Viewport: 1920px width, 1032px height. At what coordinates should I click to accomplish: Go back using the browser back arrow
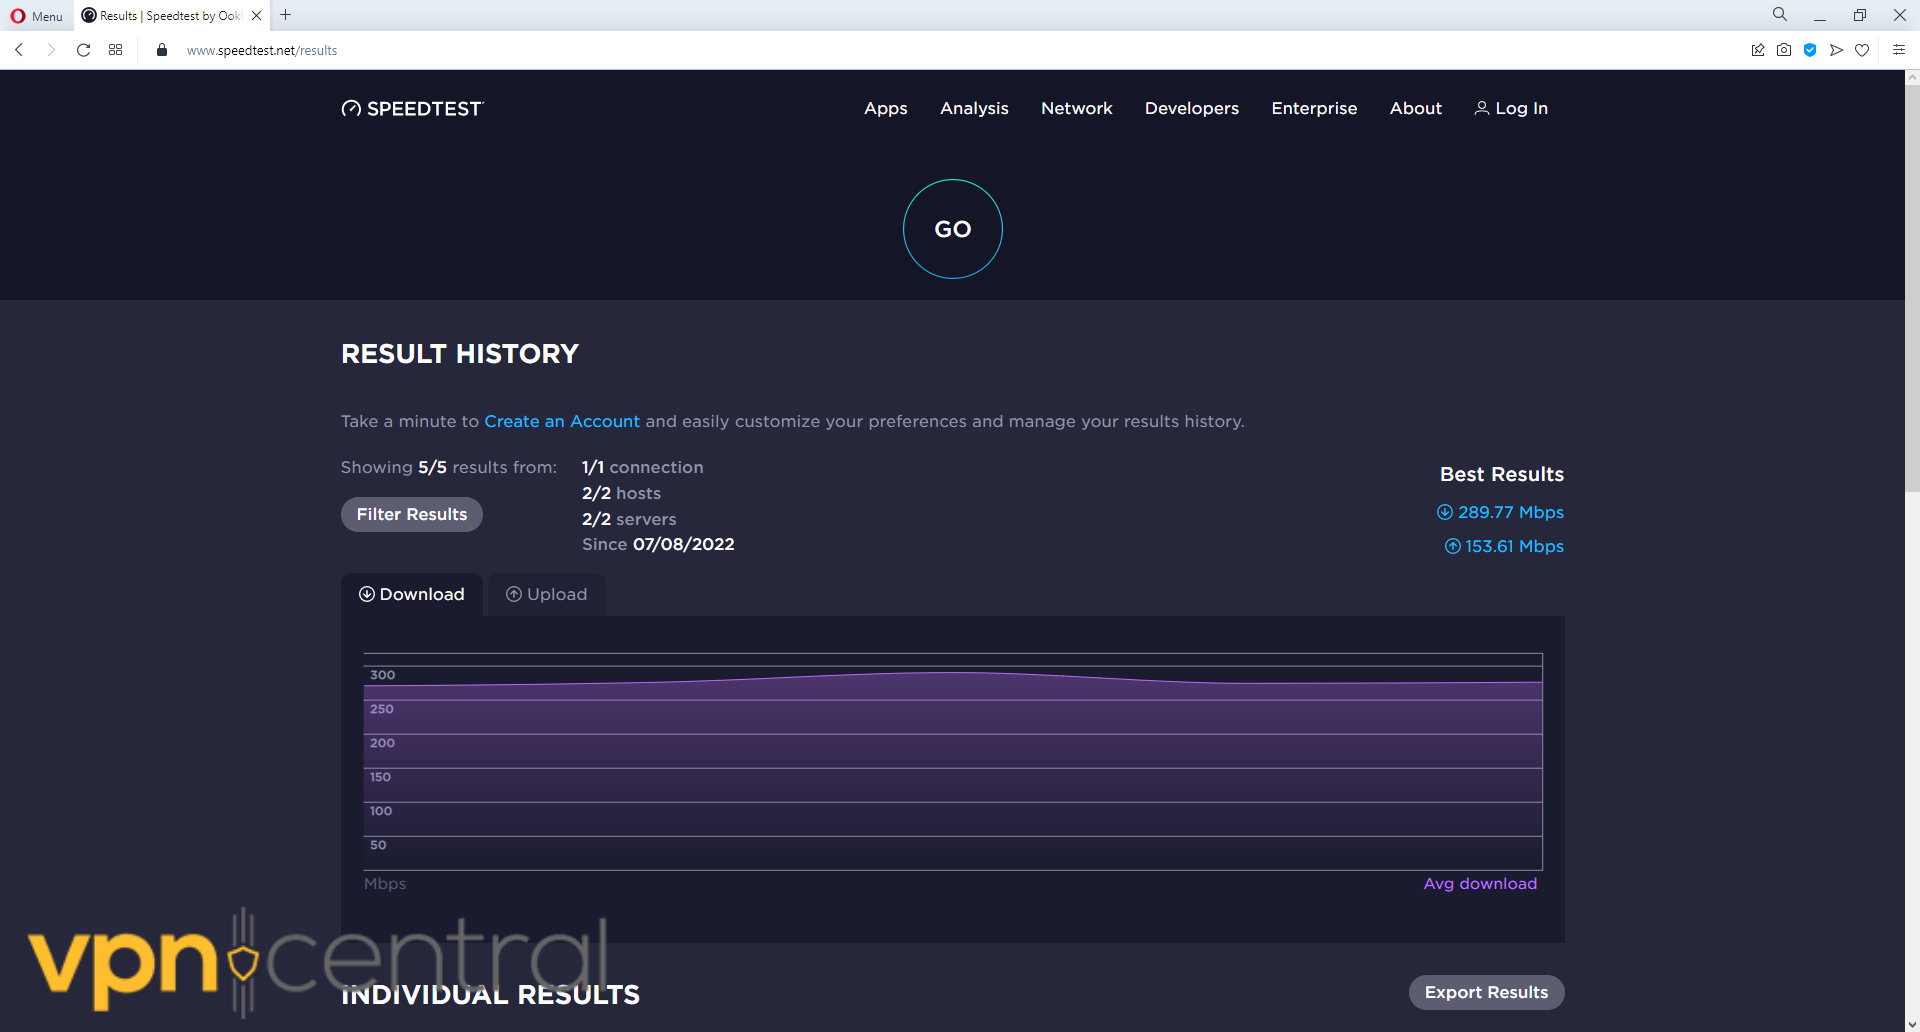19,50
